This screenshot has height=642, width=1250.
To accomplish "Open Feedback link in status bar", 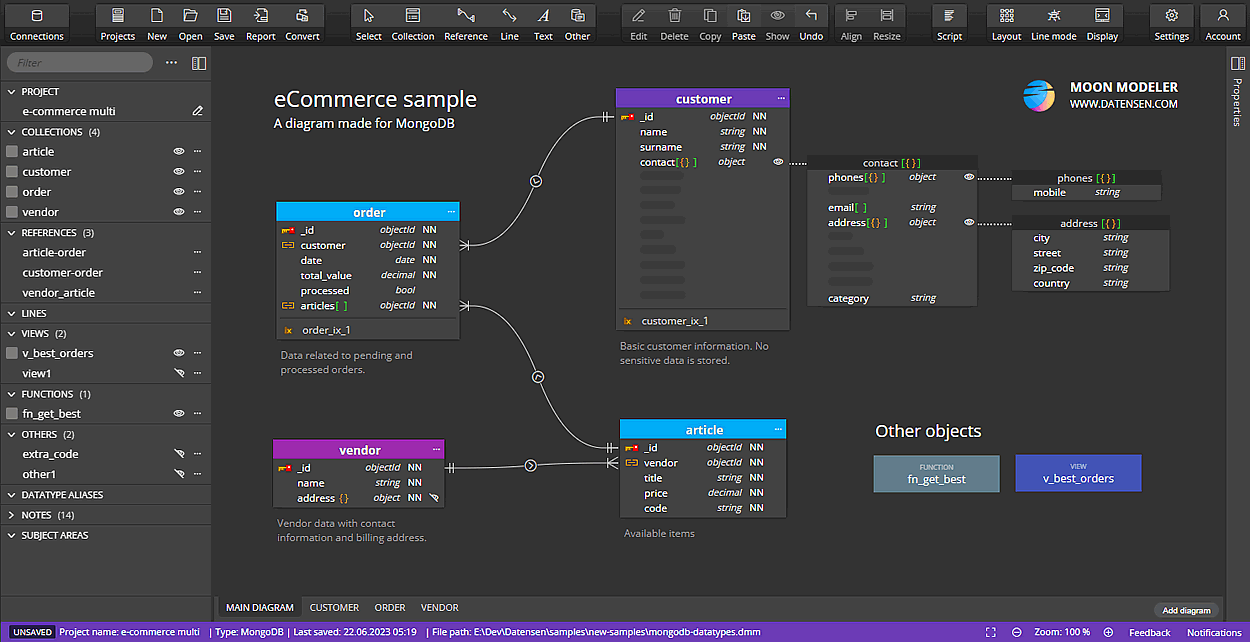I will click(1149, 632).
